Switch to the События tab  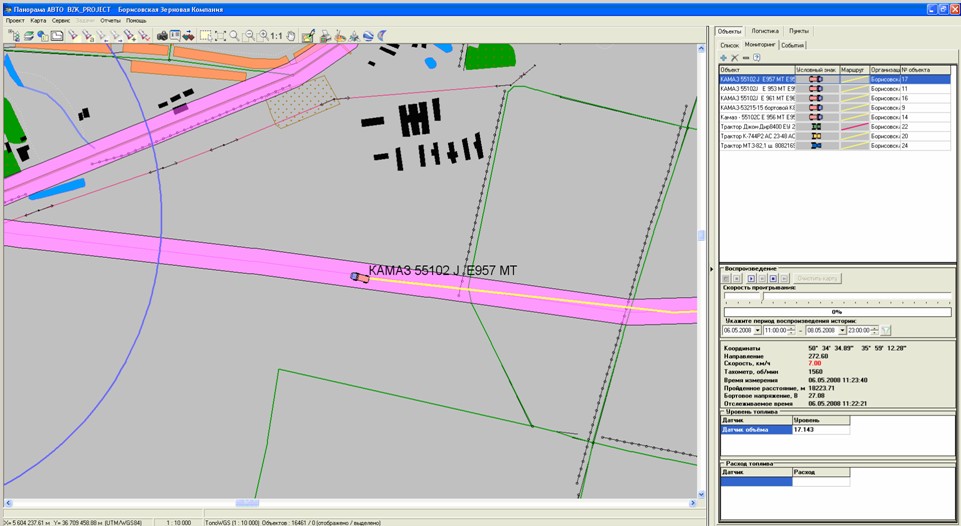point(793,45)
